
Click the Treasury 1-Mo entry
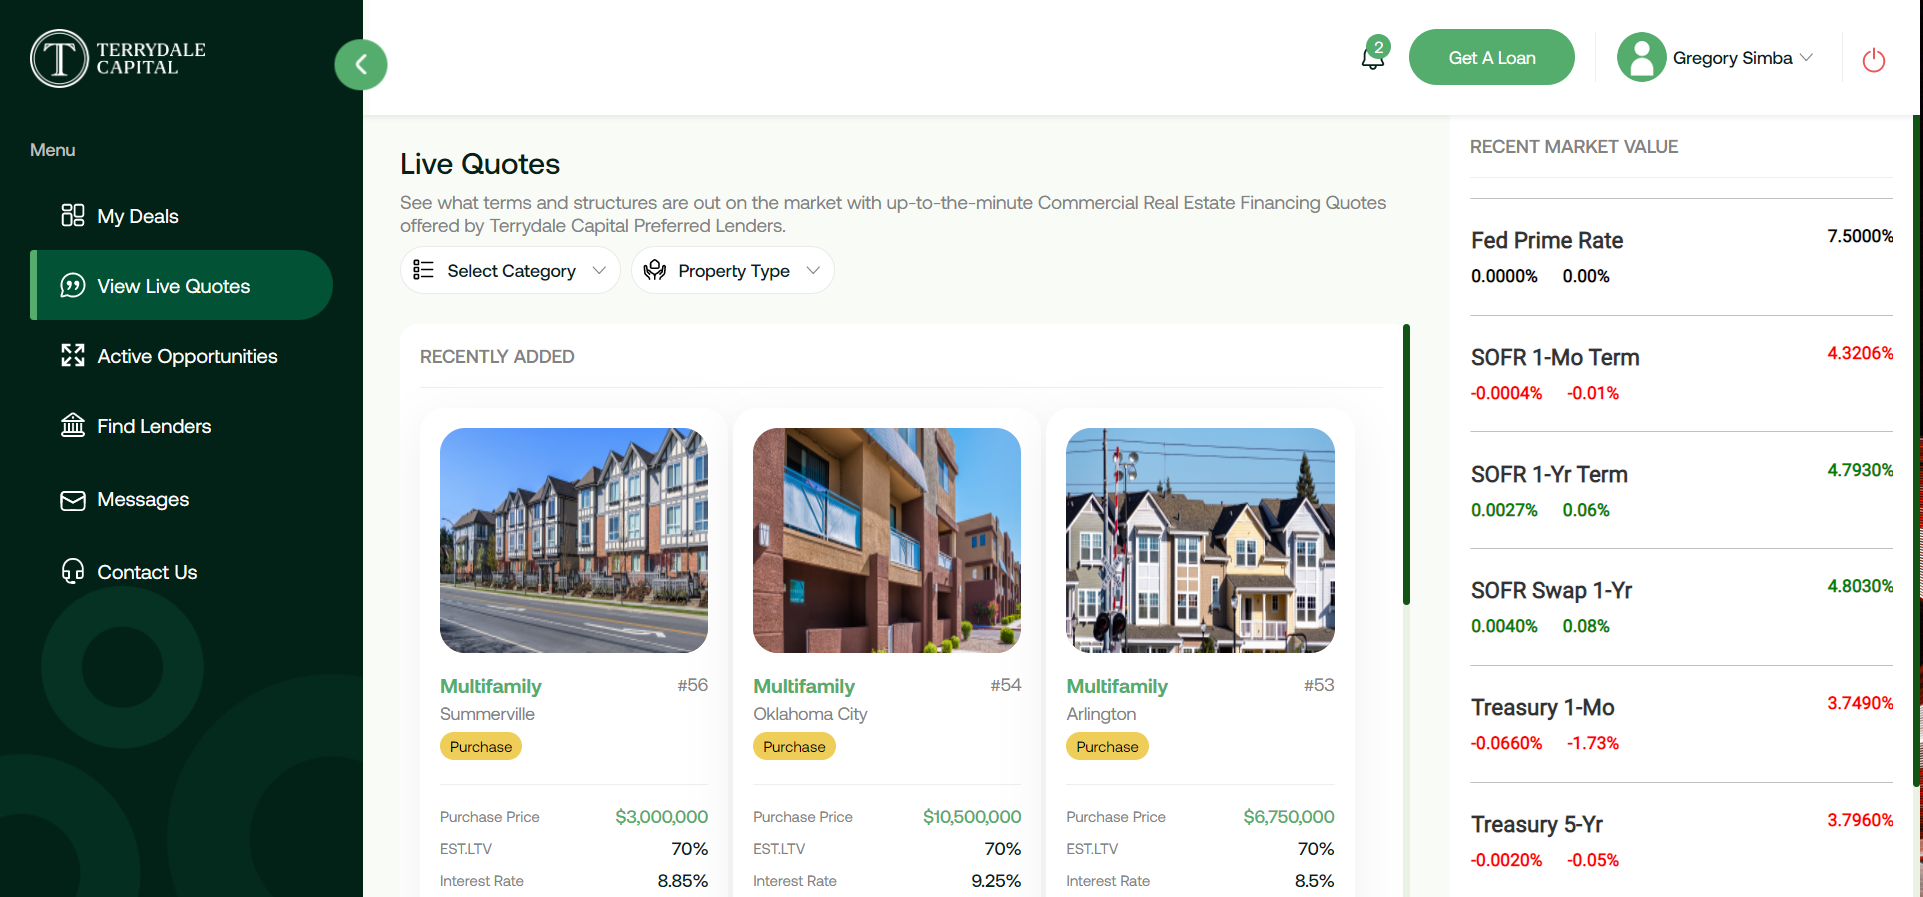click(1682, 724)
